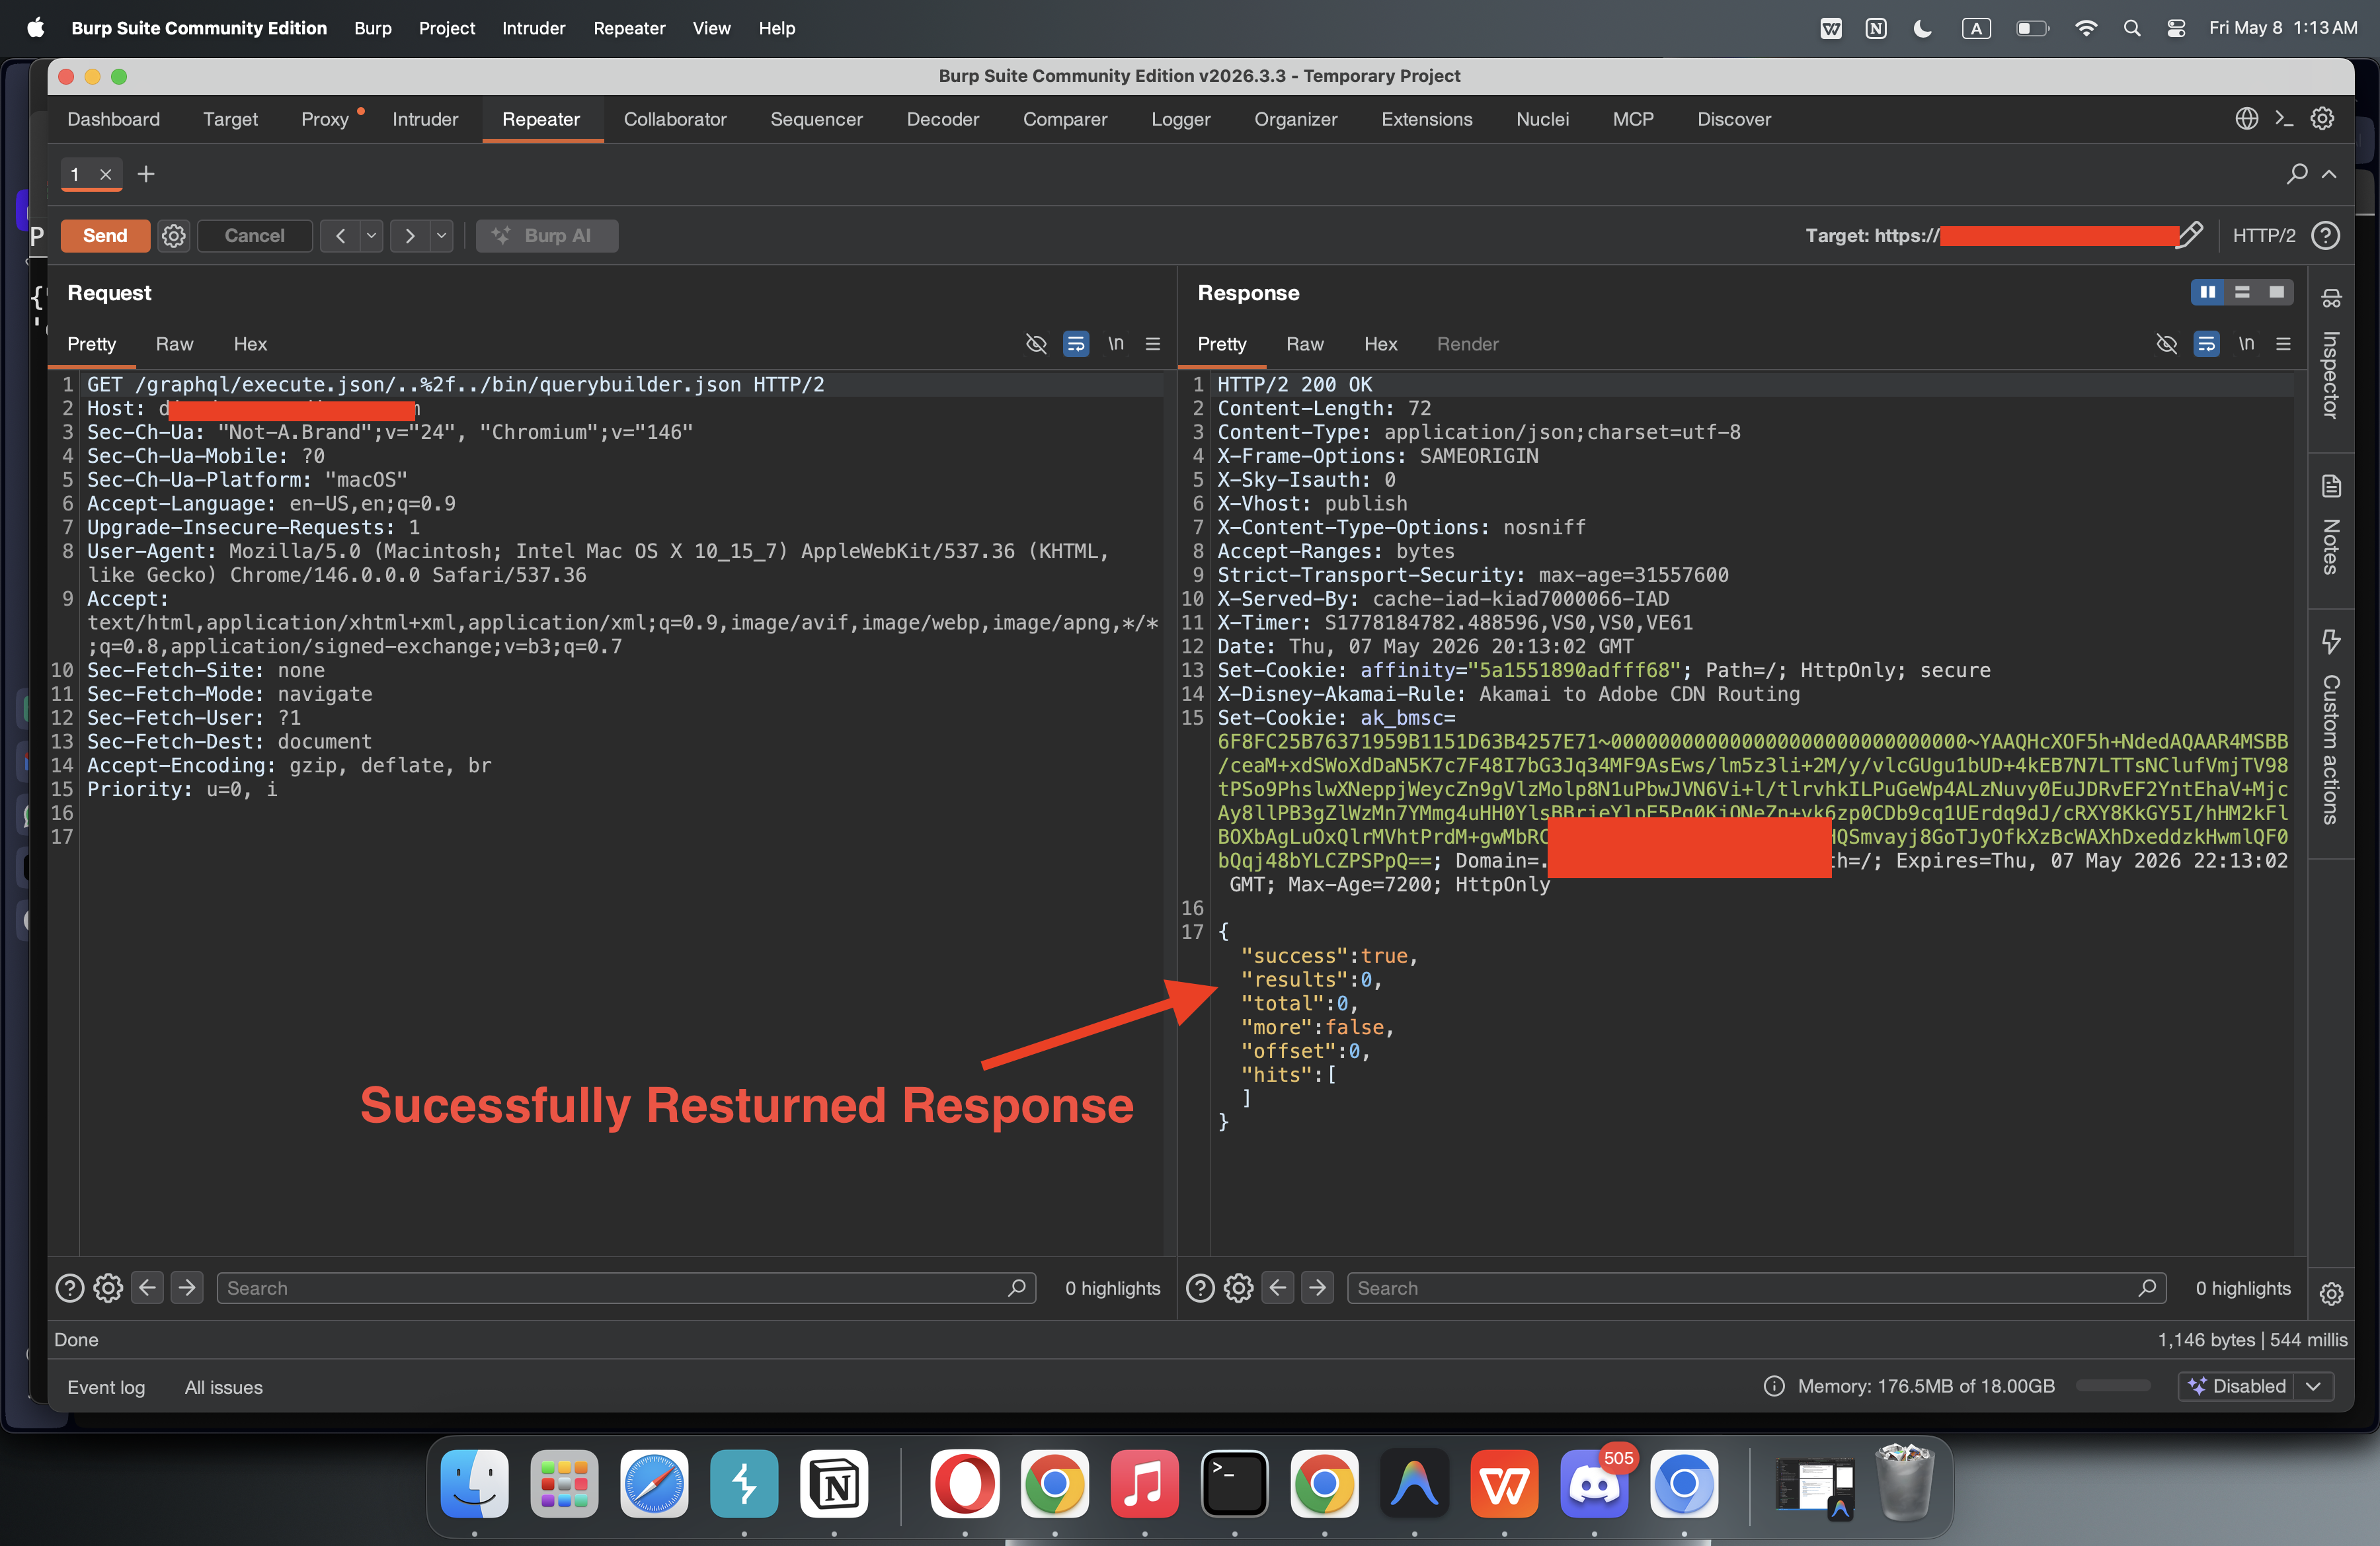Open the Response pane hamburger menu
Image resolution: width=2380 pixels, height=1546 pixels.
pyautogui.click(x=2283, y=344)
